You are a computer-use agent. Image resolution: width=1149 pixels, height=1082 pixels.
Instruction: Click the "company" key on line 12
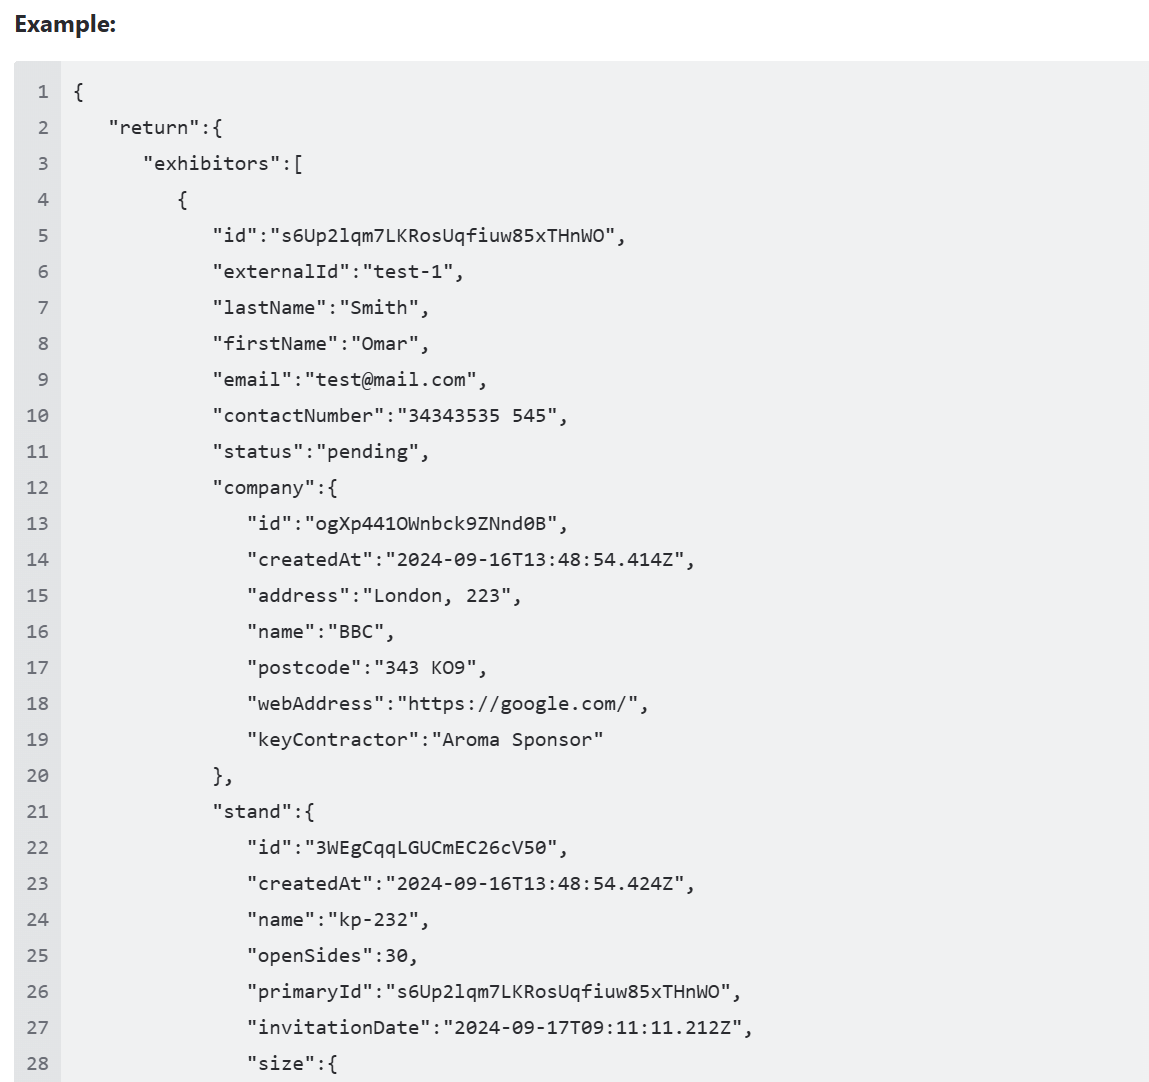tap(264, 488)
